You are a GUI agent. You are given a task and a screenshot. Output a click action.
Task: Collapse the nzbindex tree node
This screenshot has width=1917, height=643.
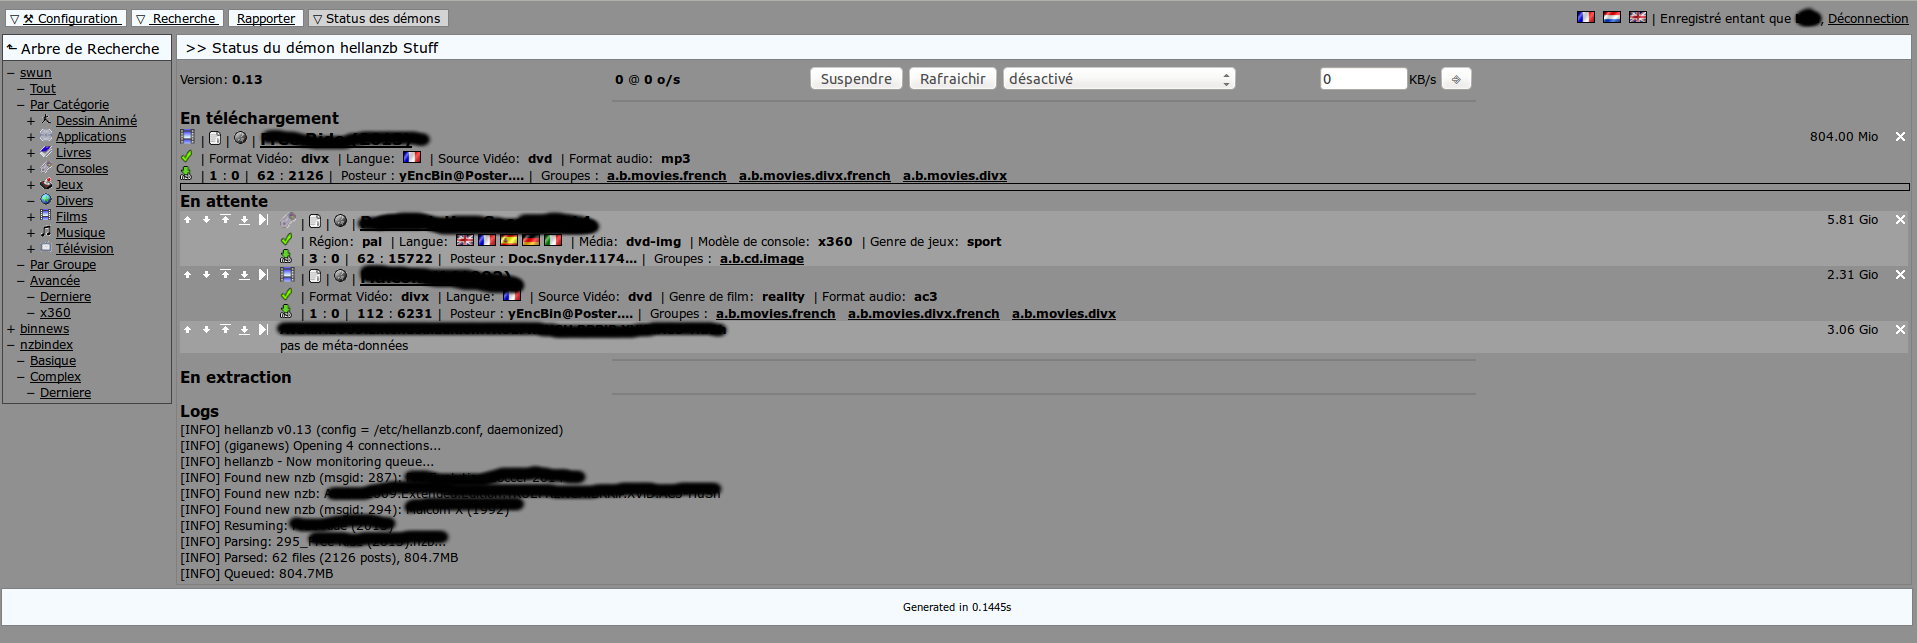coord(11,345)
